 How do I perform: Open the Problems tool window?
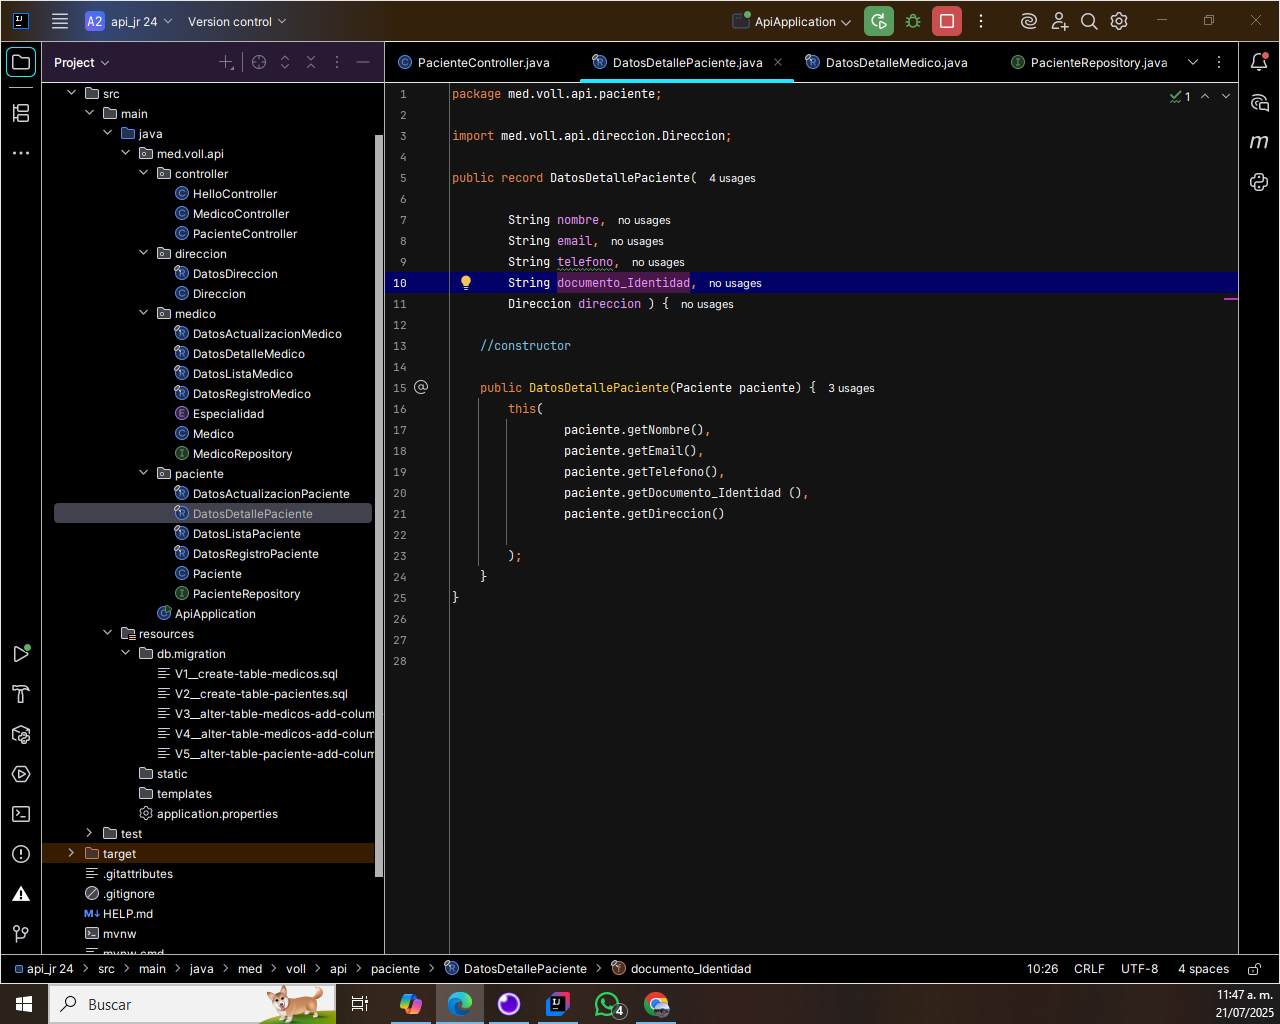click(x=21, y=854)
